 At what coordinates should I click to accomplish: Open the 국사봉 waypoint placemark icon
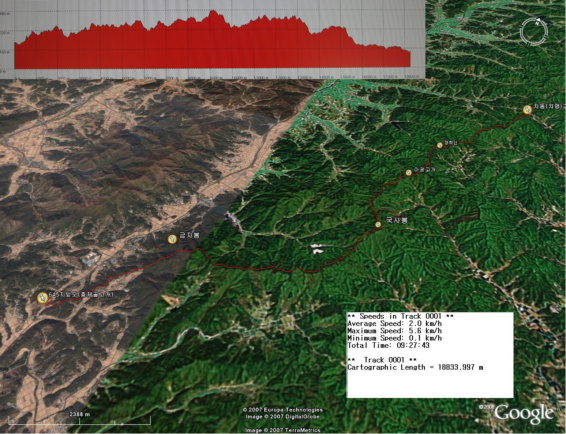(378, 225)
